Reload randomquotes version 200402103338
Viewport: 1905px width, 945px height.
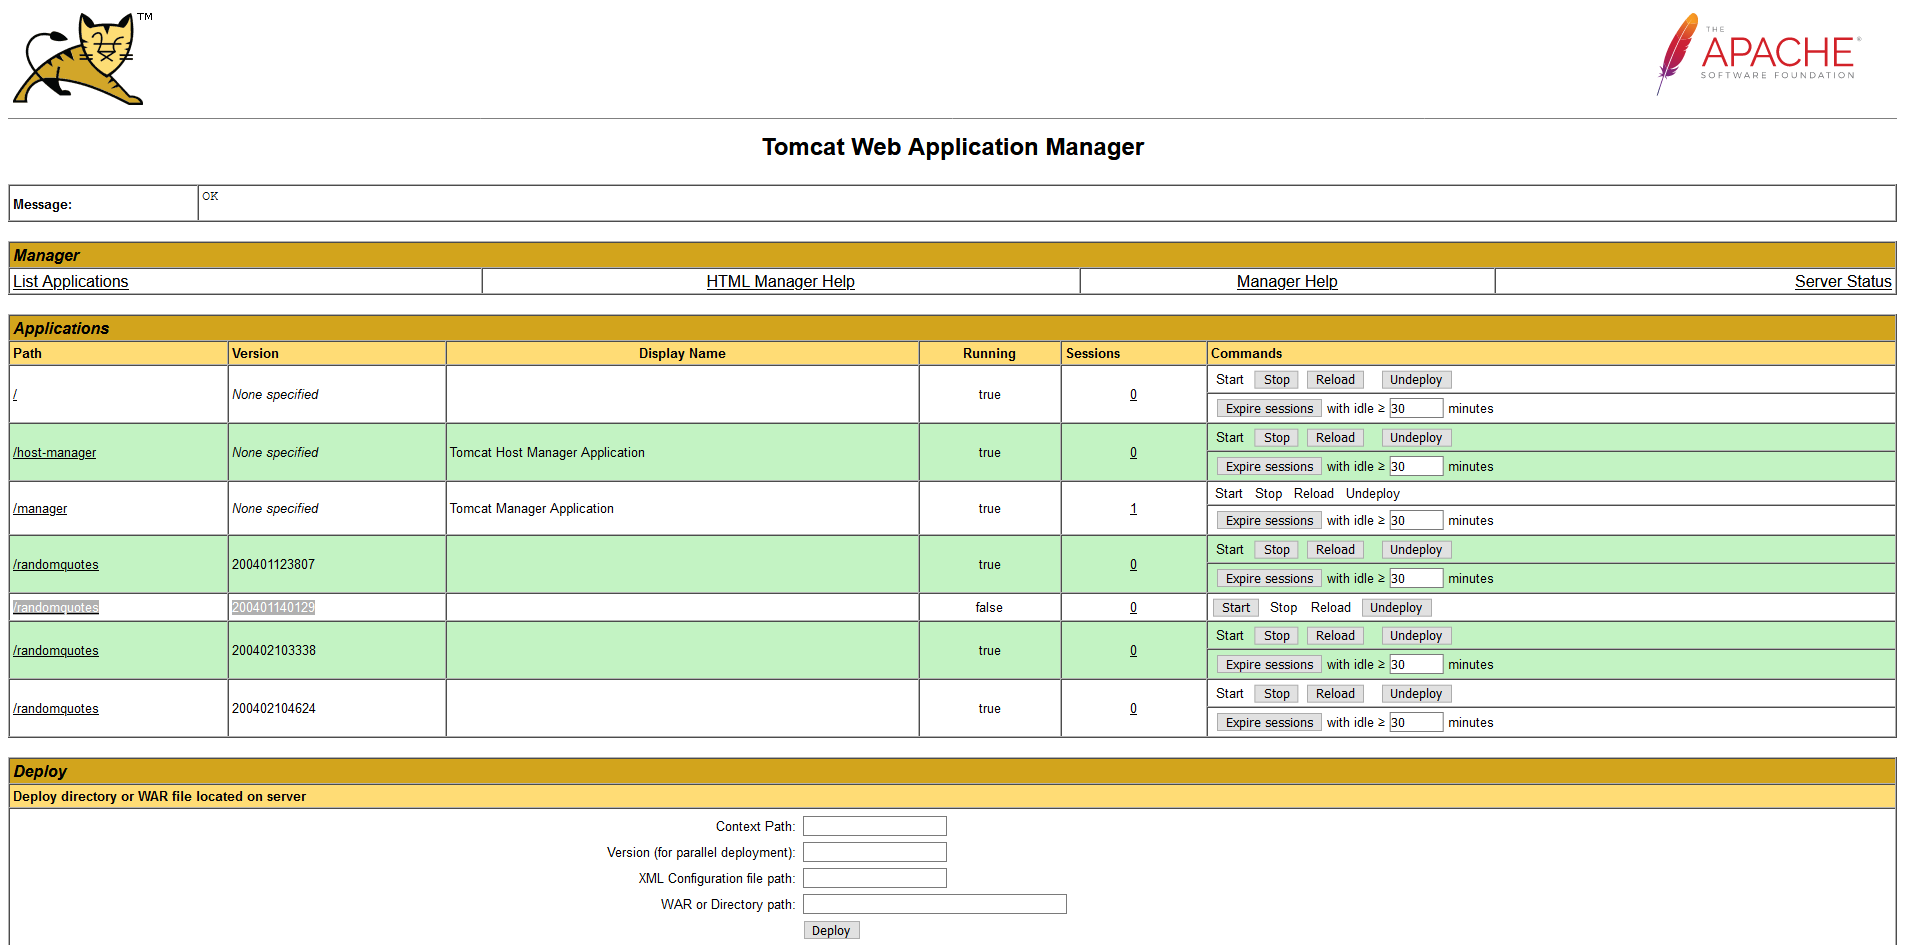[x=1334, y=636]
